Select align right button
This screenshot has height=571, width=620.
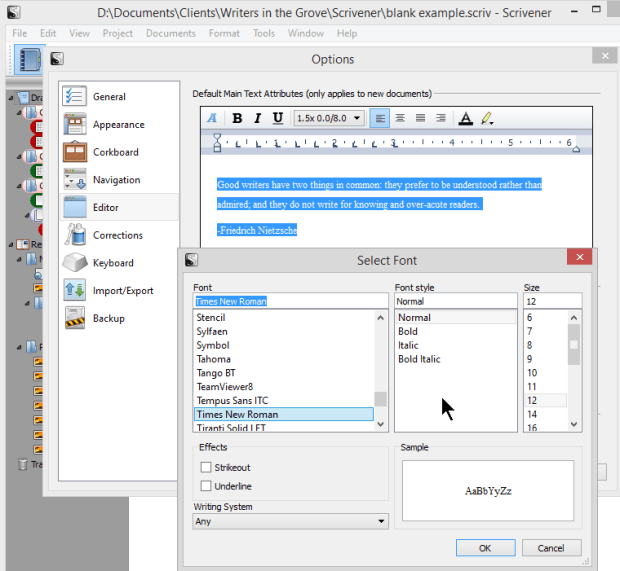click(440, 118)
